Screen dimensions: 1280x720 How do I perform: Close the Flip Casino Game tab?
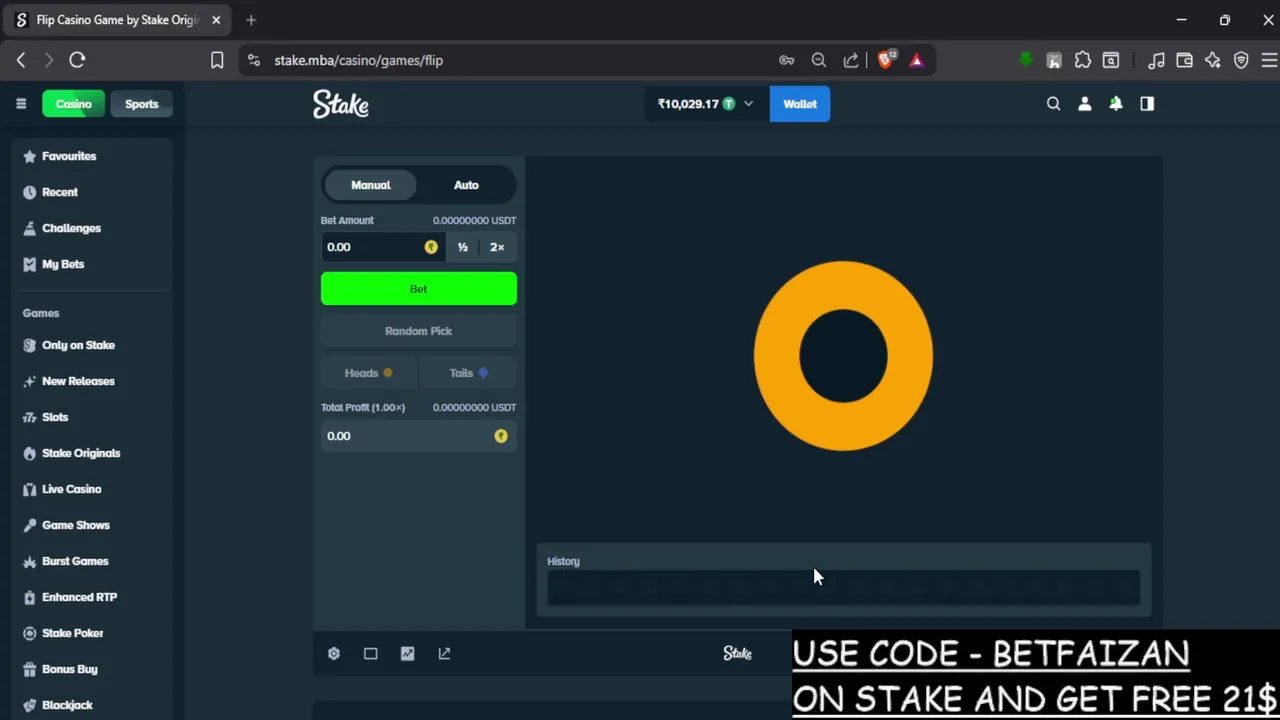pyautogui.click(x=216, y=20)
